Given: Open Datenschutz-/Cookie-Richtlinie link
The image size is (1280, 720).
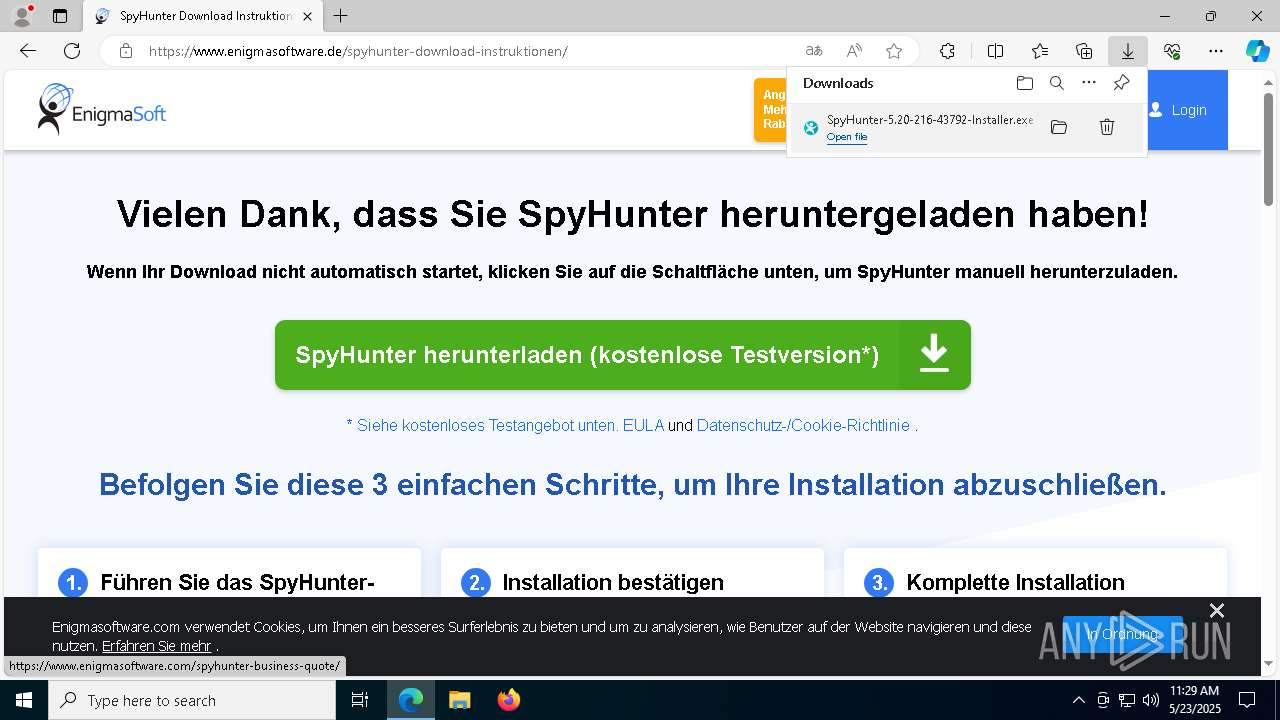Looking at the screenshot, I should (x=803, y=425).
